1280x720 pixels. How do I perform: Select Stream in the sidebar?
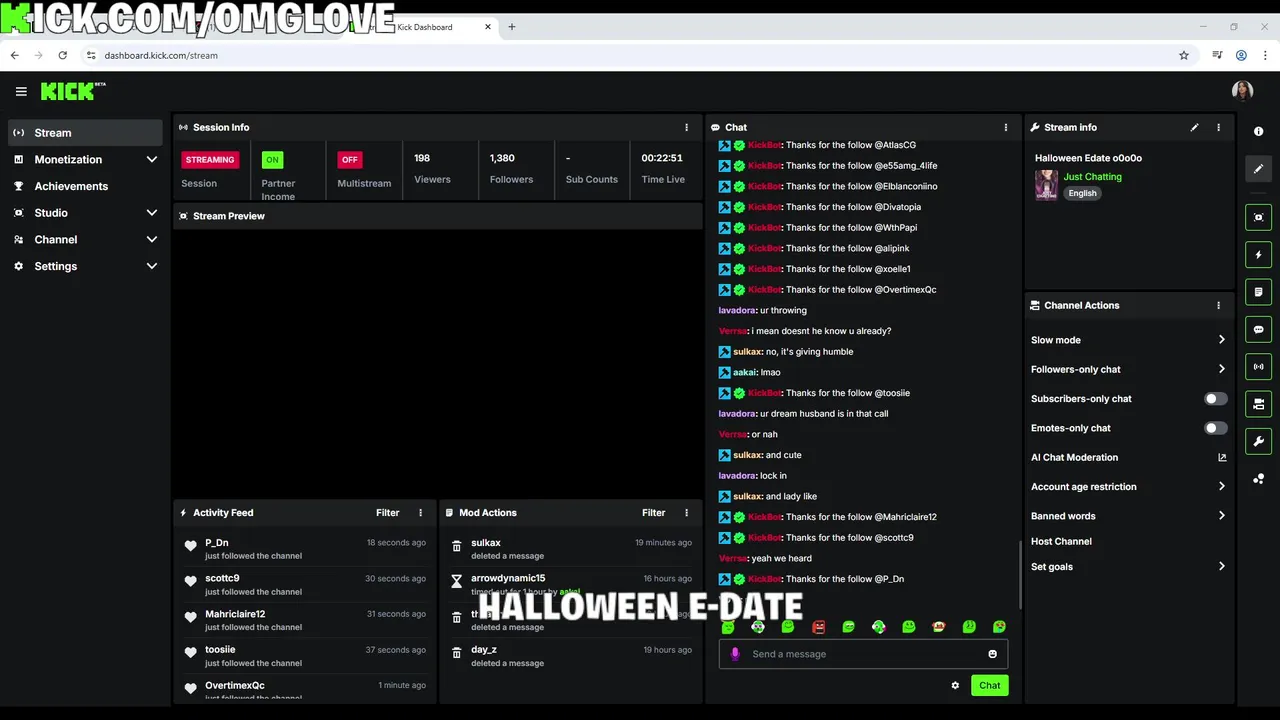(x=85, y=132)
